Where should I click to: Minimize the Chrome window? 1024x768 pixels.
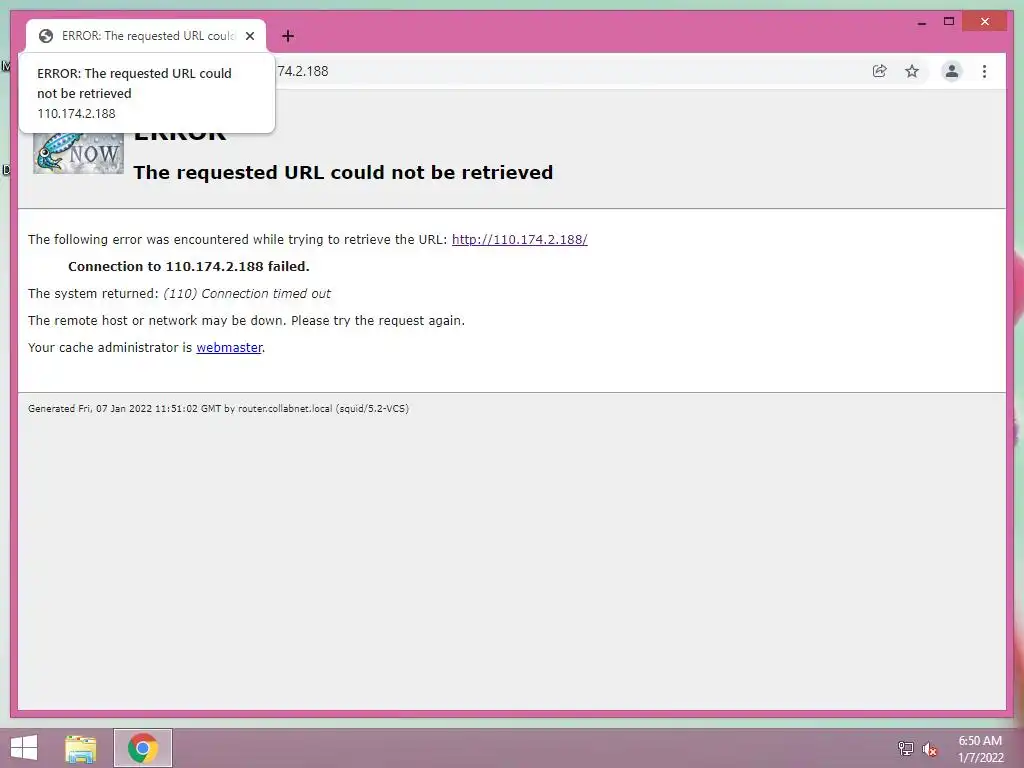921,22
